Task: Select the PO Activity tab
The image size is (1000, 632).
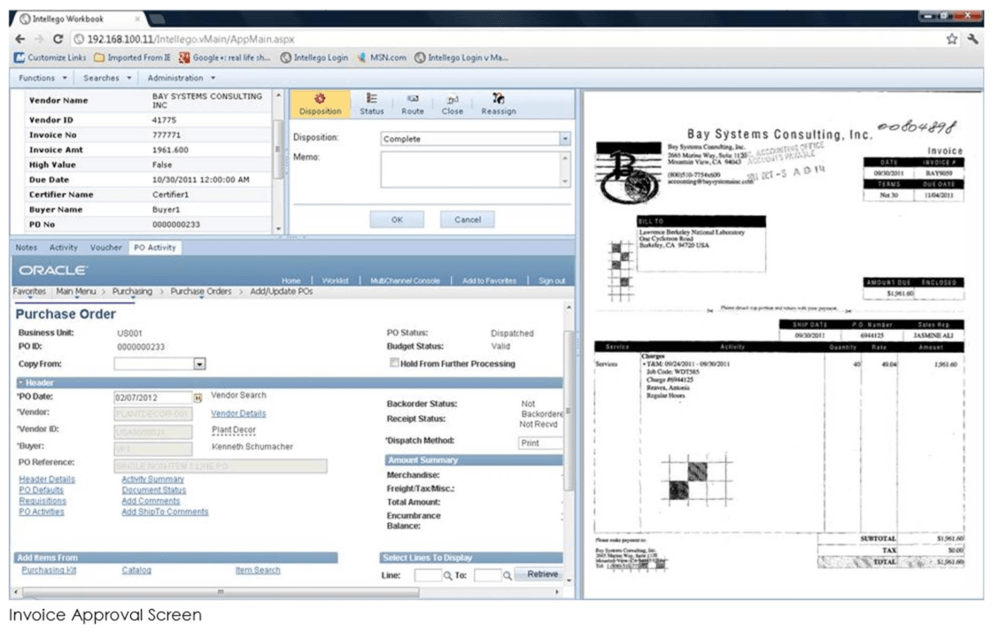Action: [x=154, y=247]
